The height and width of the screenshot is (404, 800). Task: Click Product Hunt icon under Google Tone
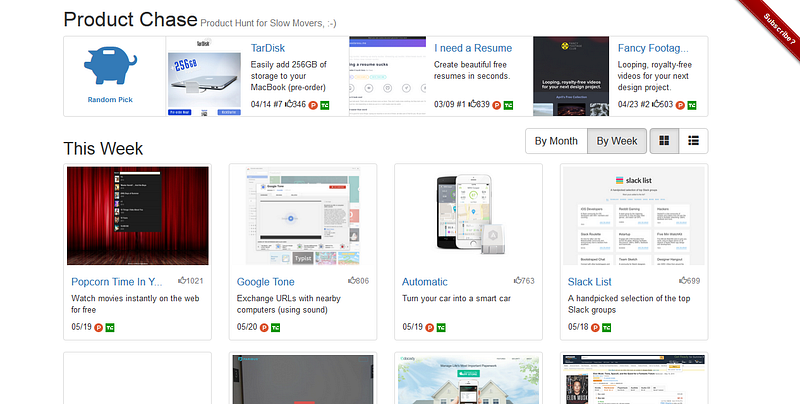point(264,327)
